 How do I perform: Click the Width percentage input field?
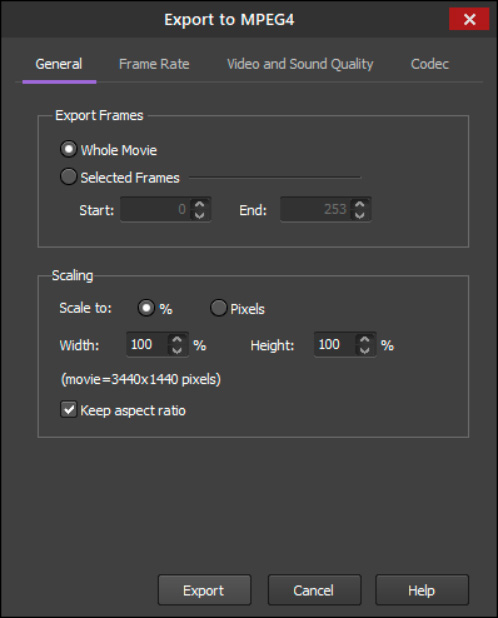148,344
